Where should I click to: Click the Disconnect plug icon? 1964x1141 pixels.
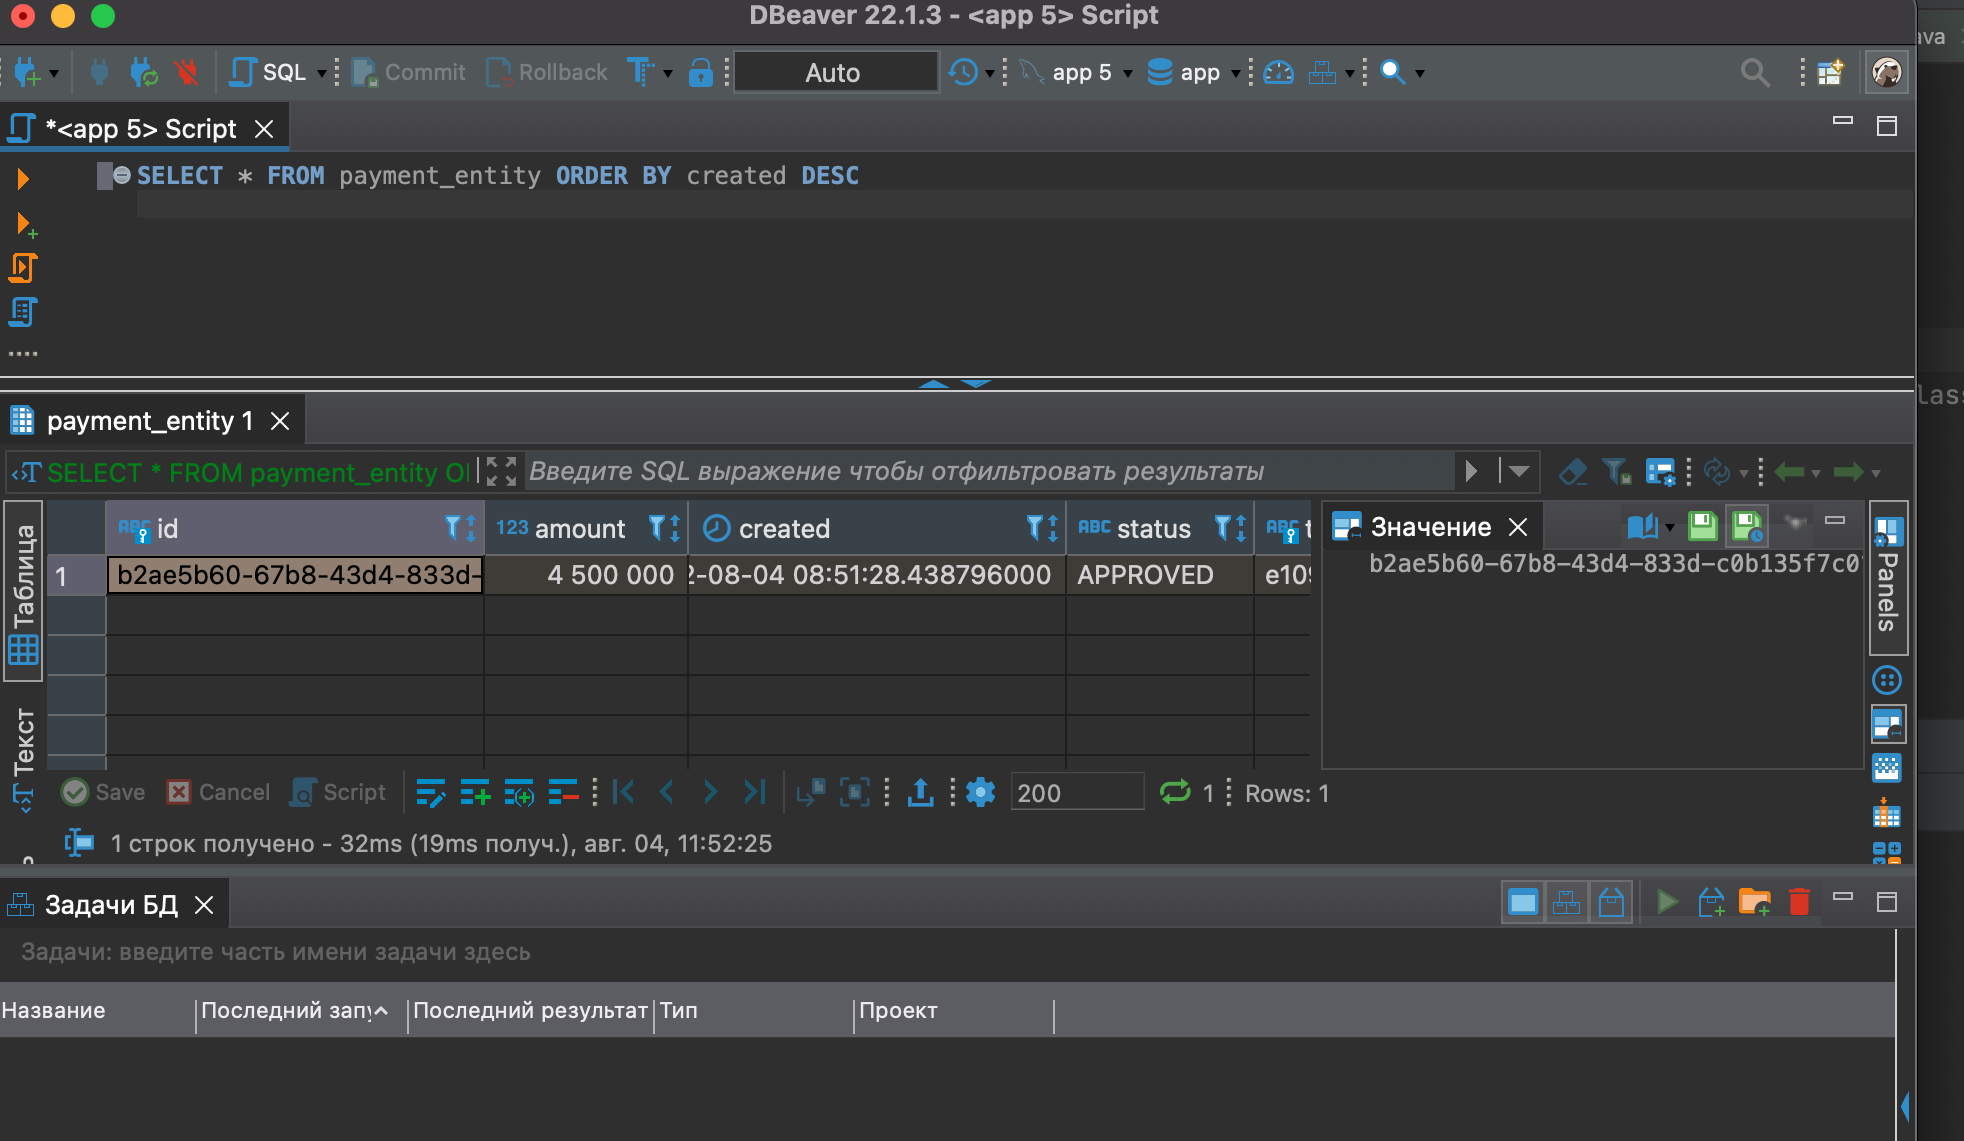[x=186, y=72]
